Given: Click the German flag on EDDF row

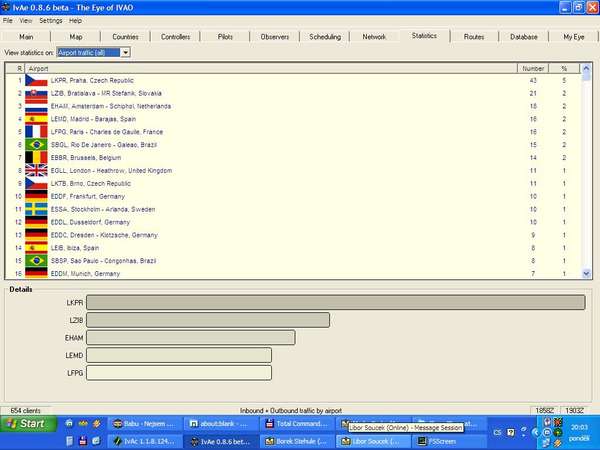Looking at the screenshot, I should (x=36, y=196).
